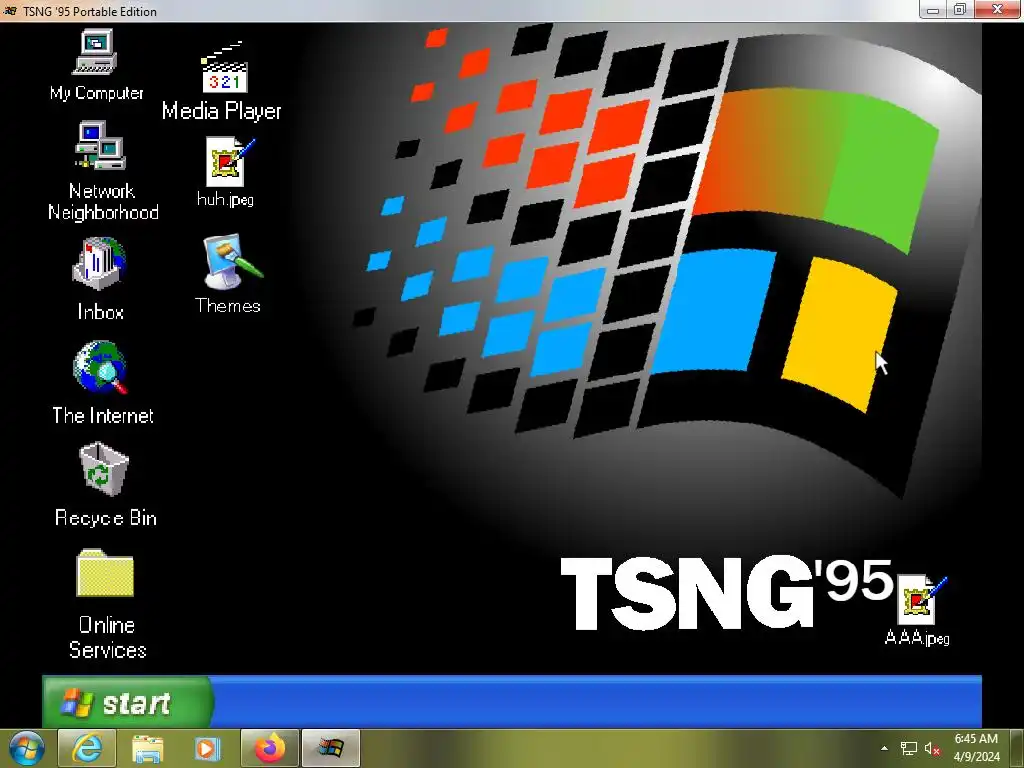Launch Firefox from the taskbar

click(x=270, y=748)
